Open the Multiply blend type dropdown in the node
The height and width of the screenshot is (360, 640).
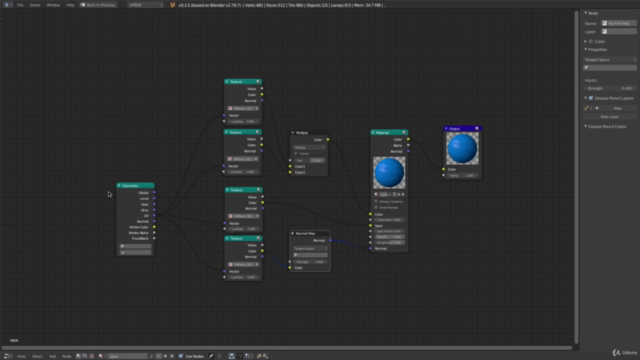(x=309, y=147)
